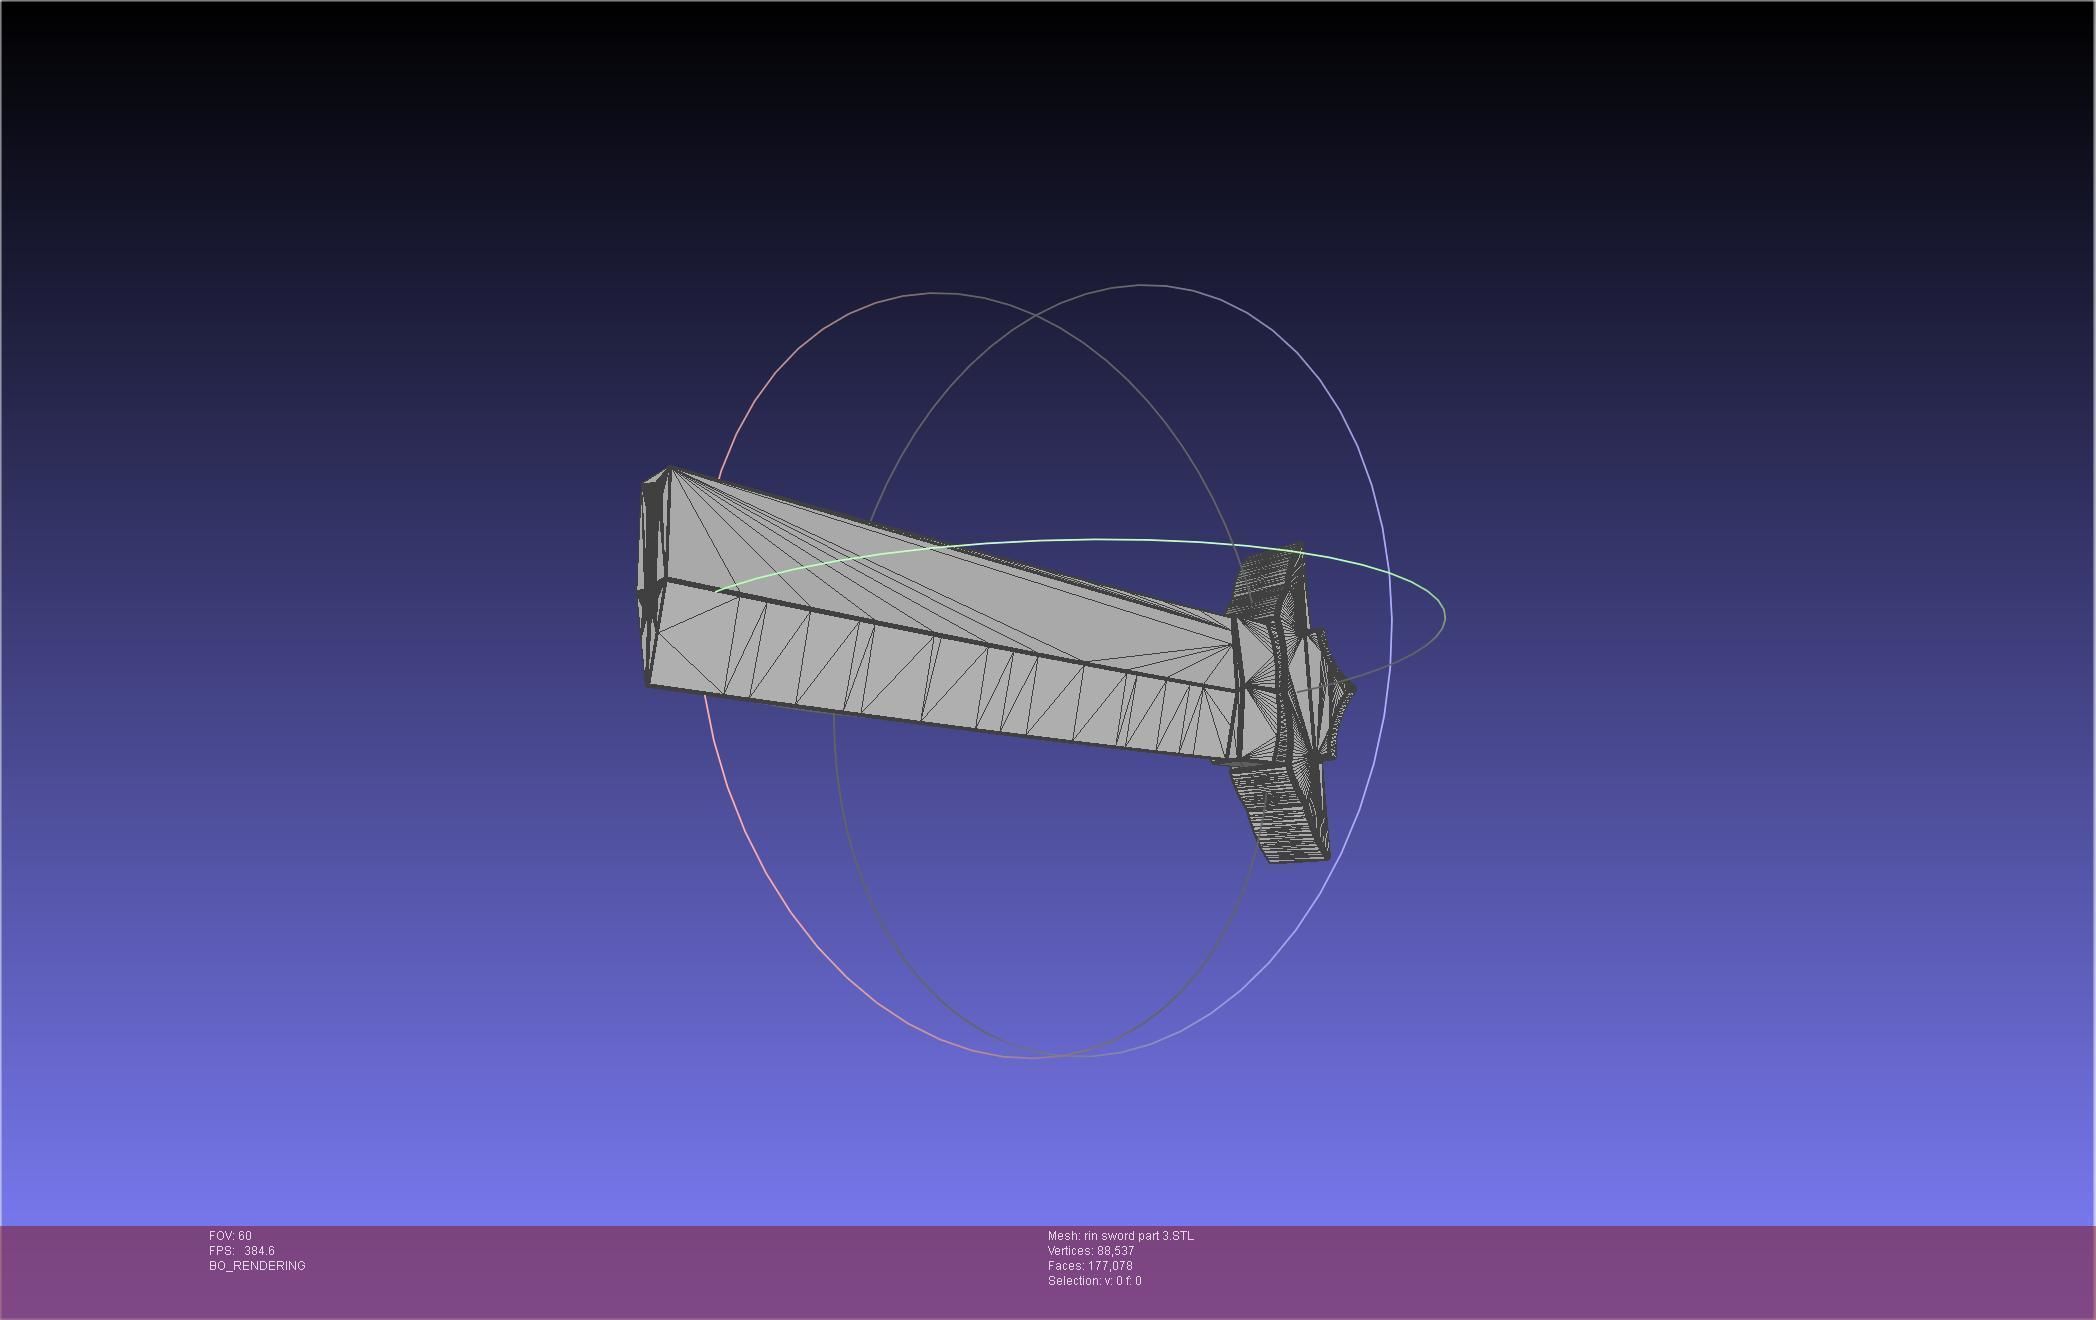Click the Selection: v: 0 f: 0 text

[x=1094, y=1281]
